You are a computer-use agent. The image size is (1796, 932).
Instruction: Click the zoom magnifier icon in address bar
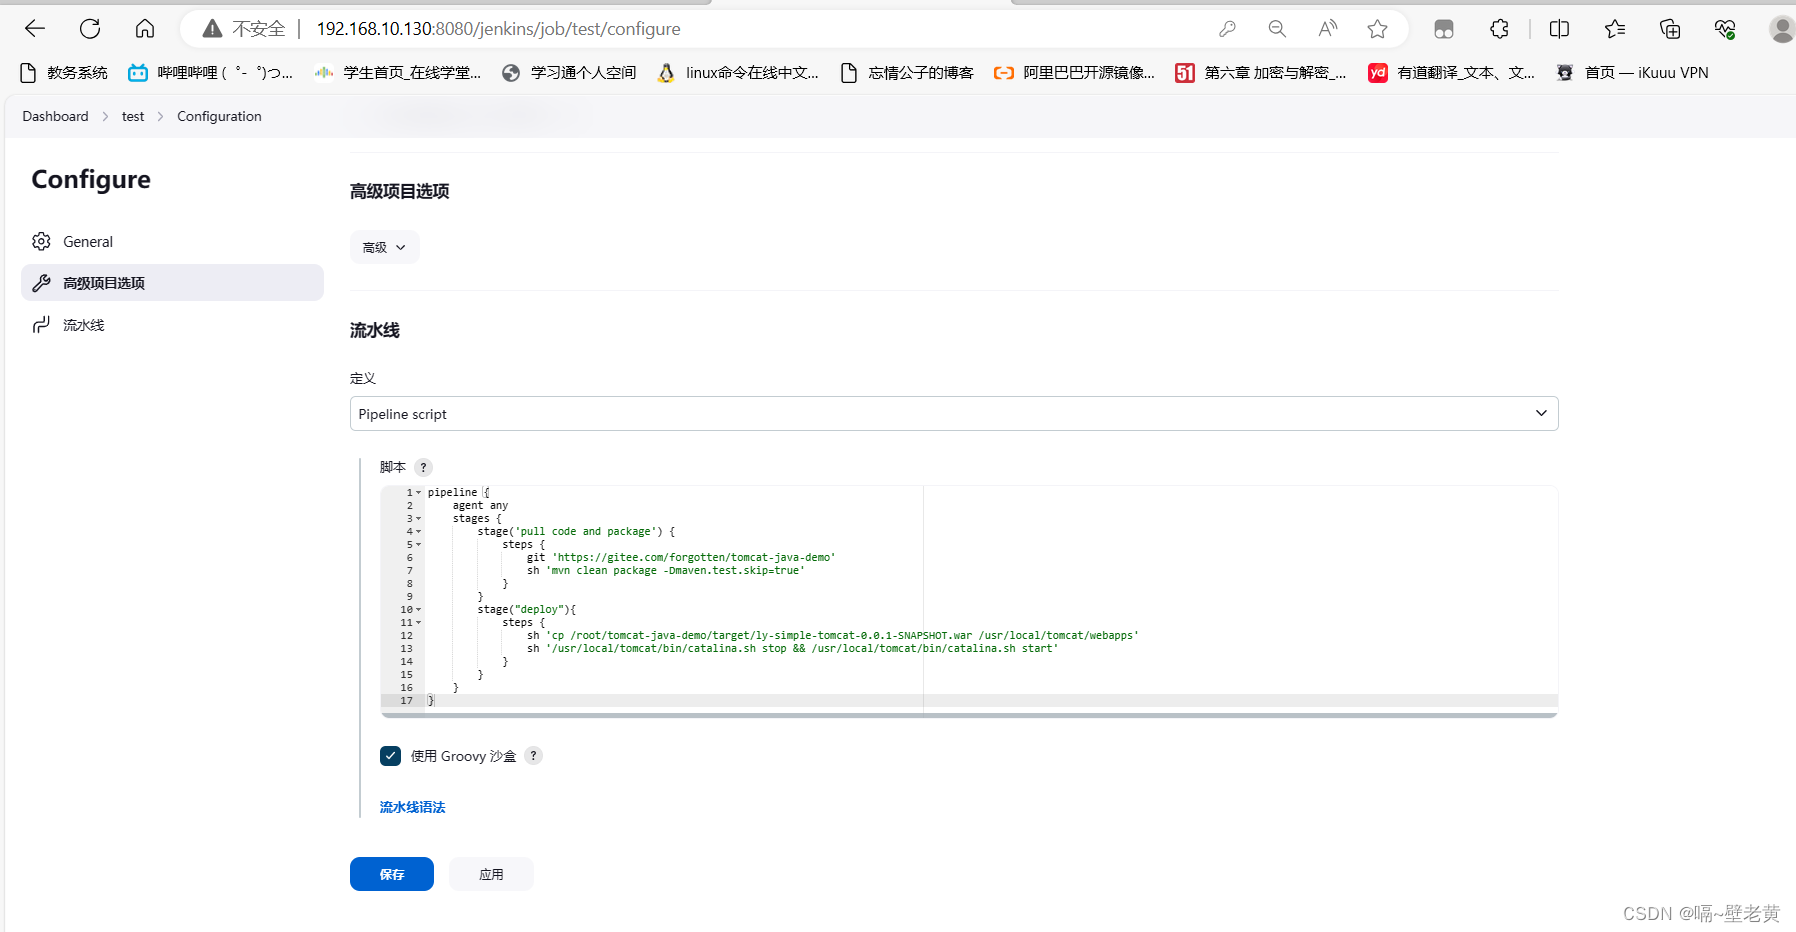pos(1277,29)
